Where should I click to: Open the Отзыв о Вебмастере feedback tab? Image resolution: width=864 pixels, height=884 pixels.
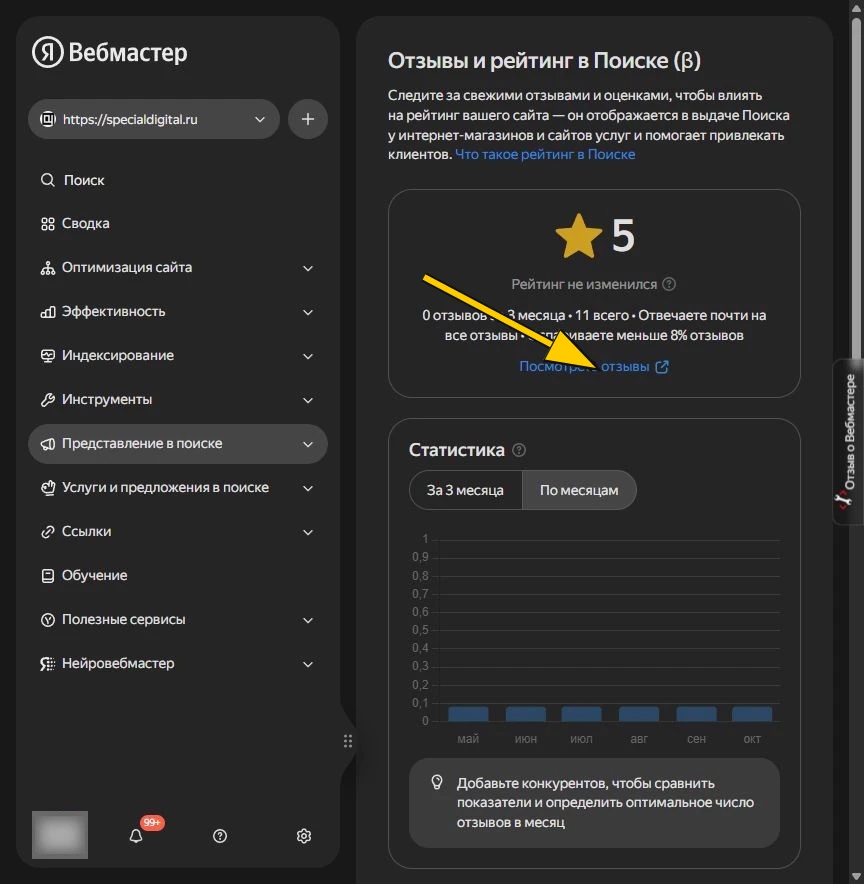849,442
